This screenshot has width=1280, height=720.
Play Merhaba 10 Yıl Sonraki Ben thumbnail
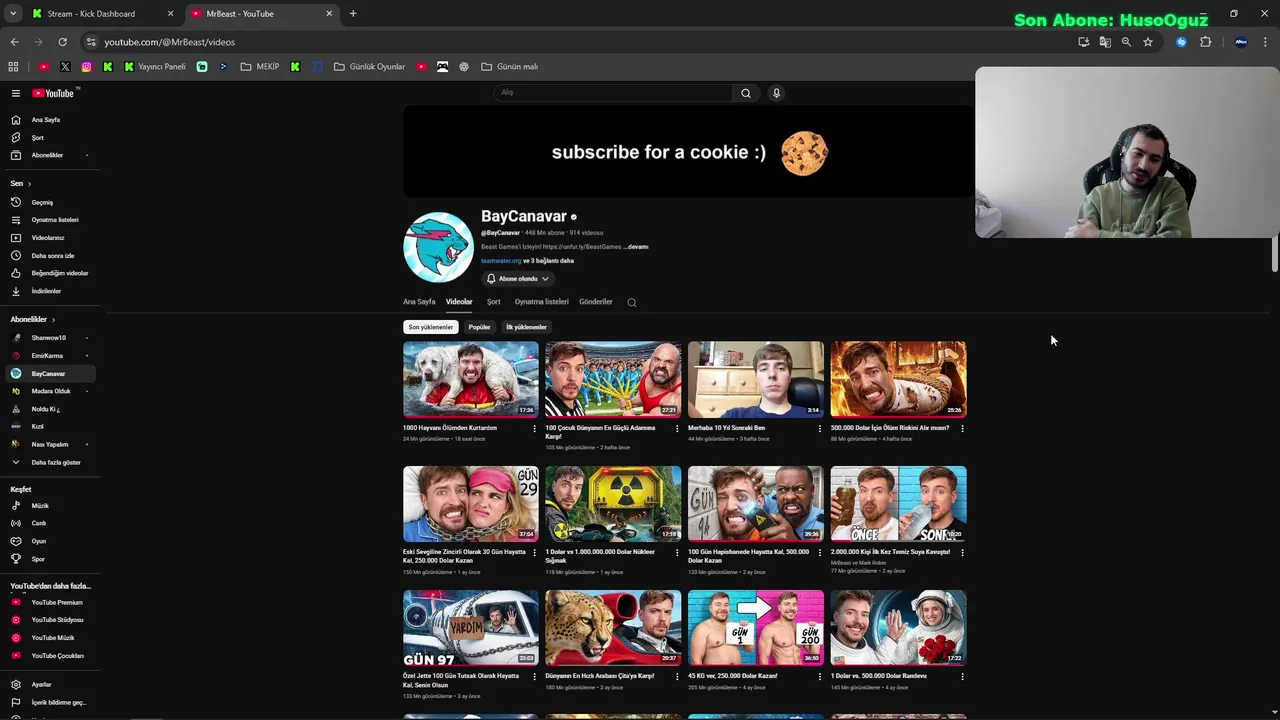(x=756, y=379)
